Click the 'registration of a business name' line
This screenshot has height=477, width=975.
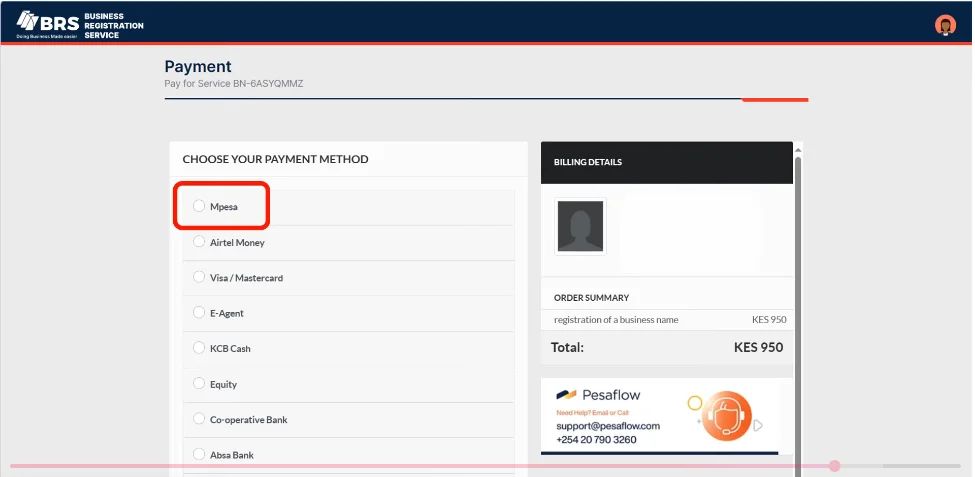coord(616,320)
